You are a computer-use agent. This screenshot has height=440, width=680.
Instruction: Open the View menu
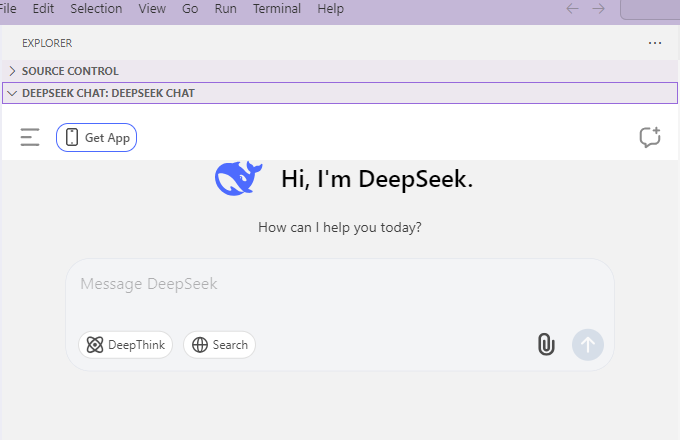tap(152, 9)
